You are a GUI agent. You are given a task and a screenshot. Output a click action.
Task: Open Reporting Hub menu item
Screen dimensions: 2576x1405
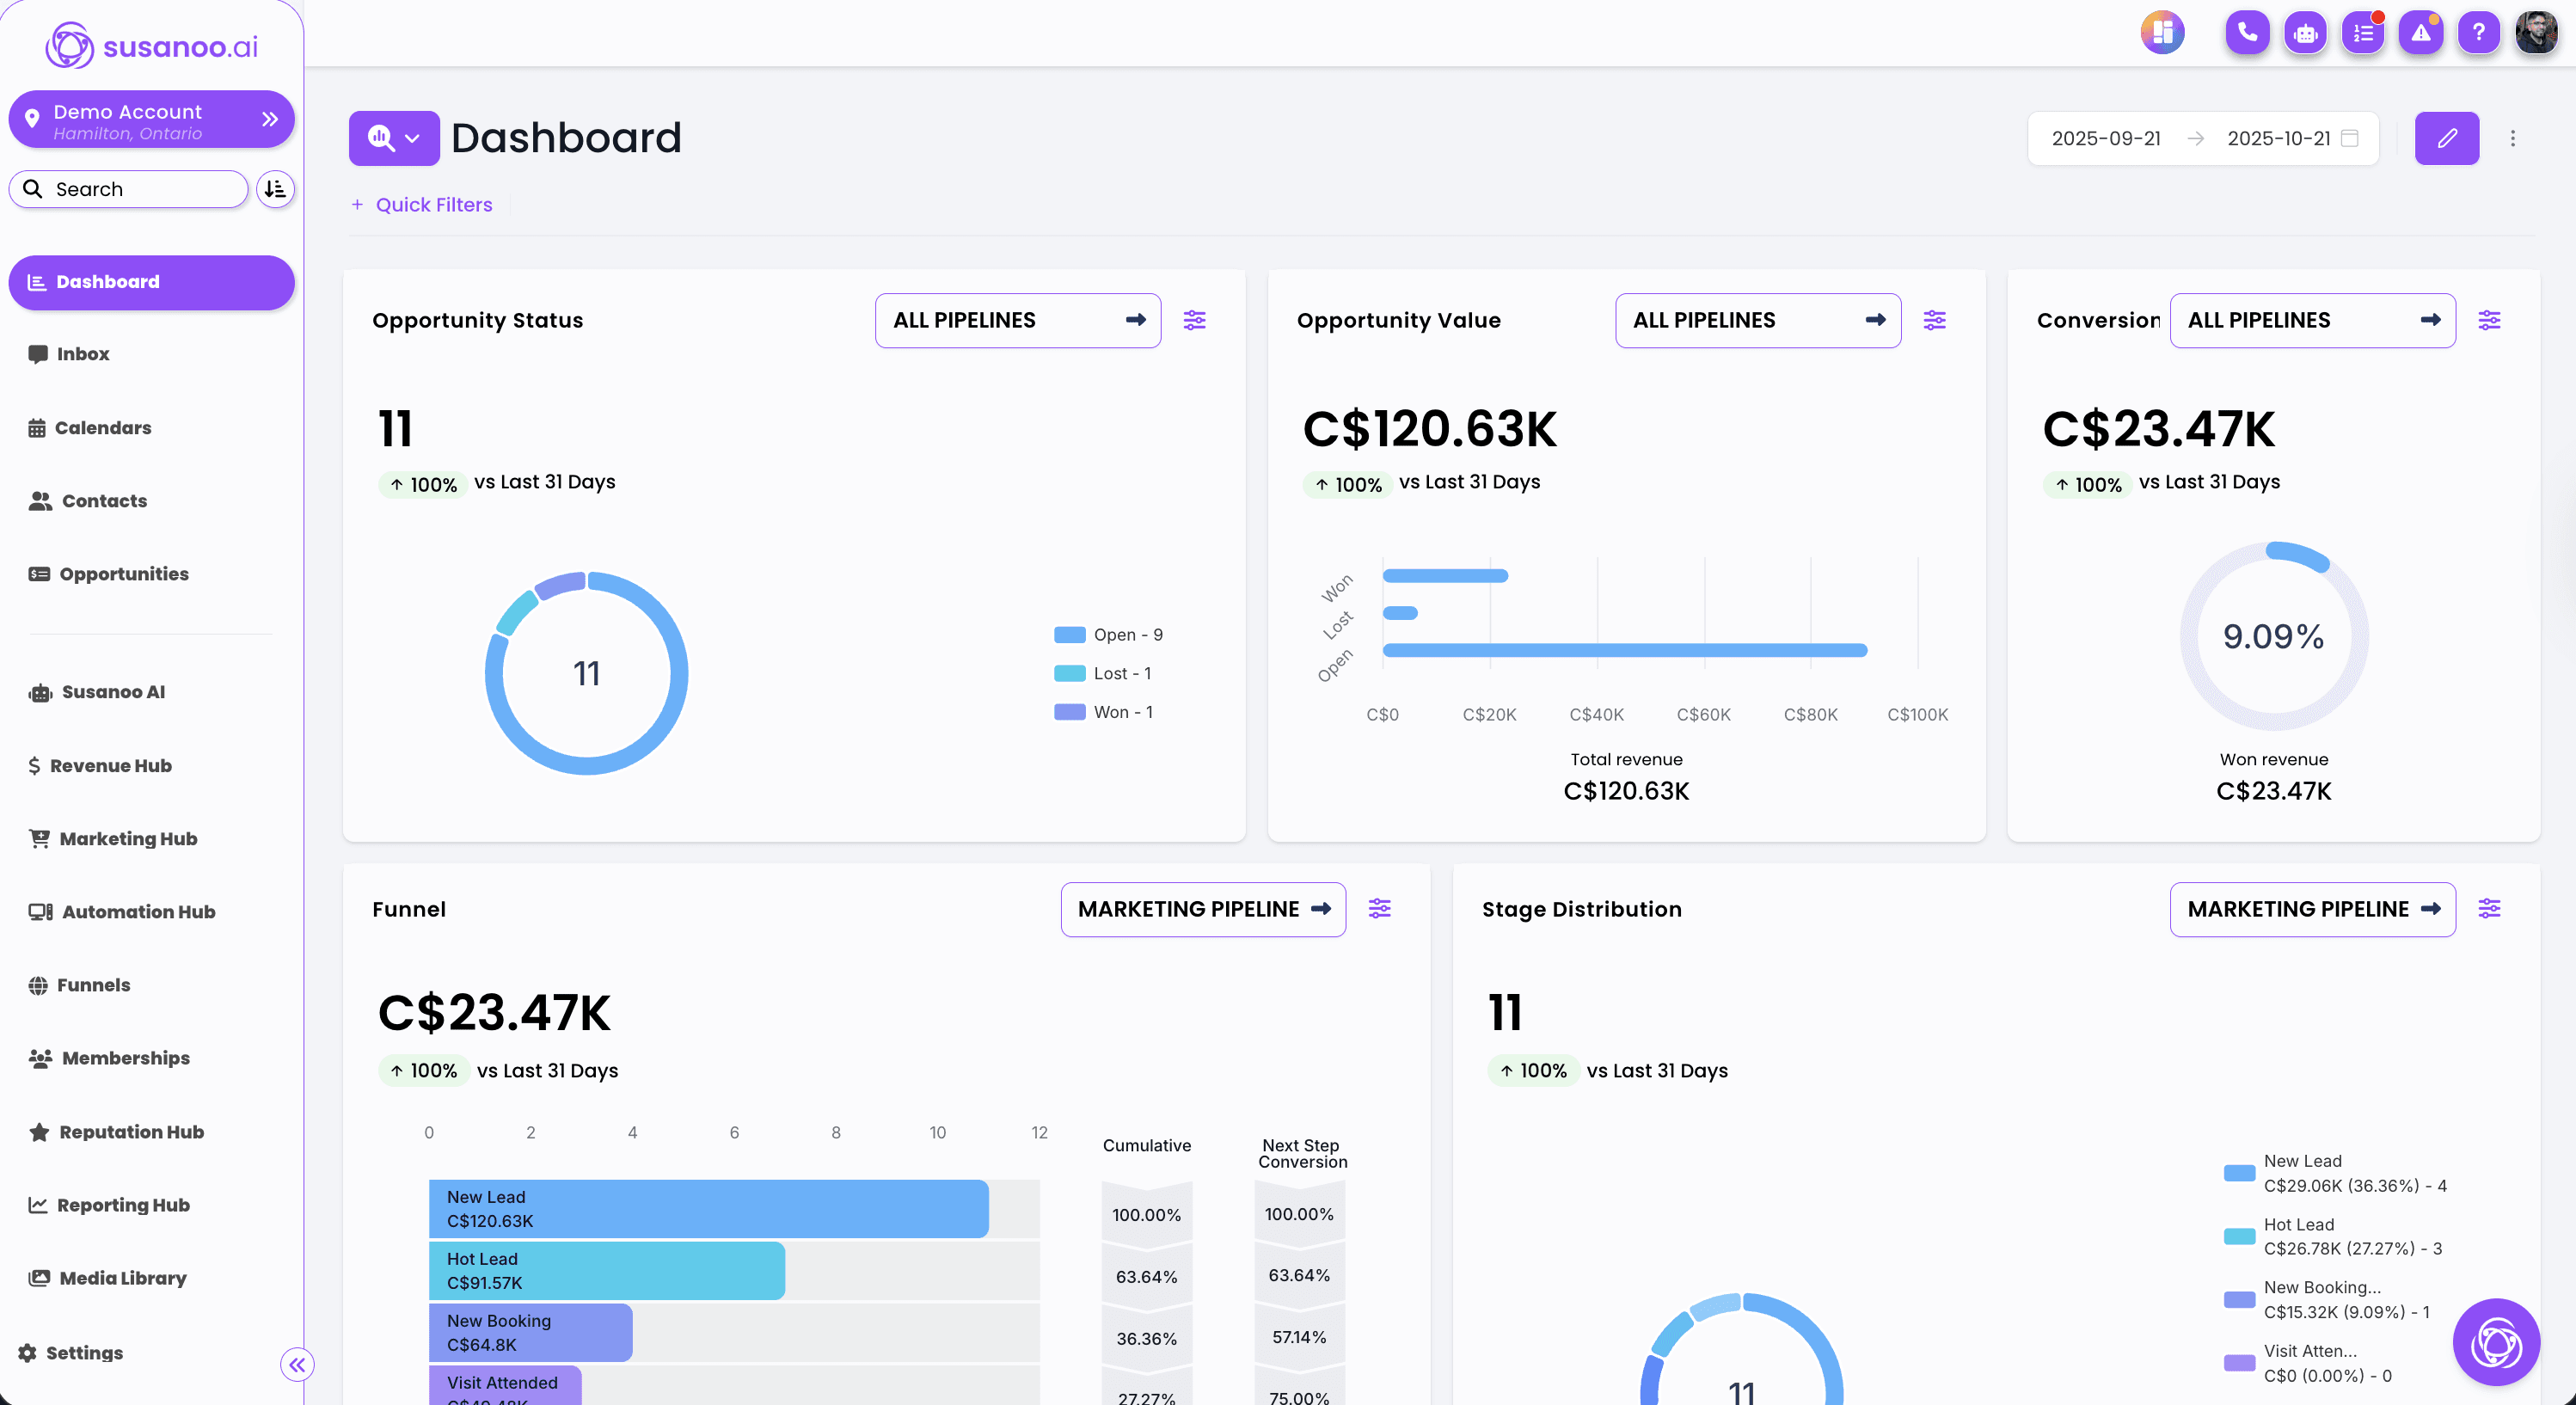[x=122, y=1205]
